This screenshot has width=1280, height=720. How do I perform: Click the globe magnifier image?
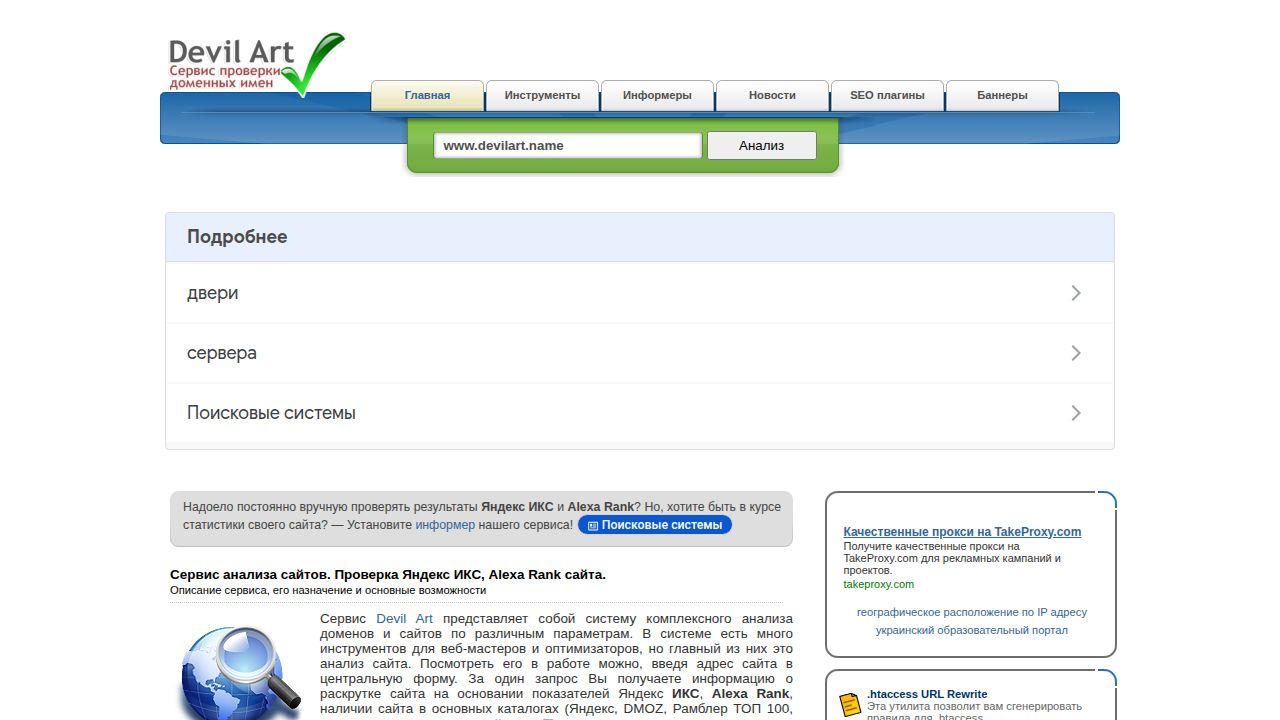[242, 672]
